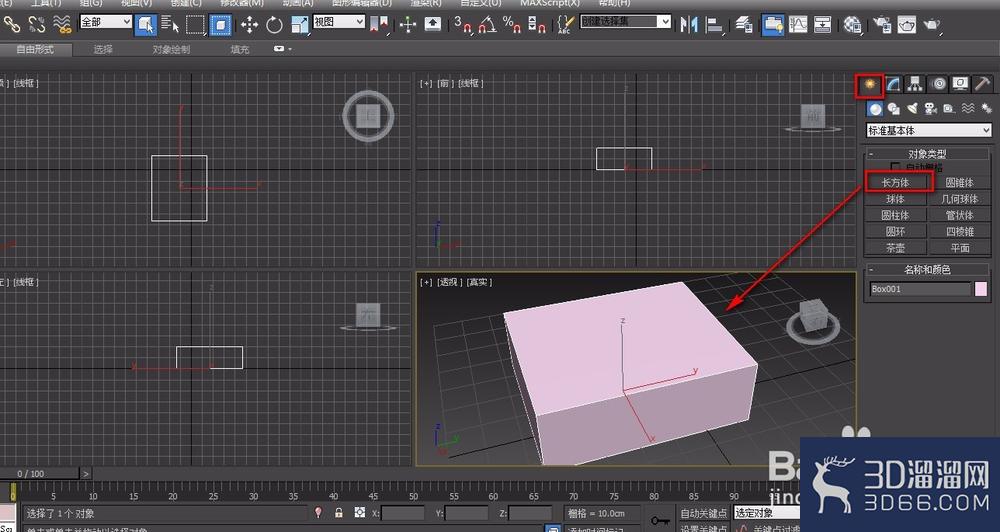This screenshot has width=1000, height=532.
Task: Toggle the highlighted ribbon/graphite tools button
Action: pyautogui.click(x=773, y=25)
